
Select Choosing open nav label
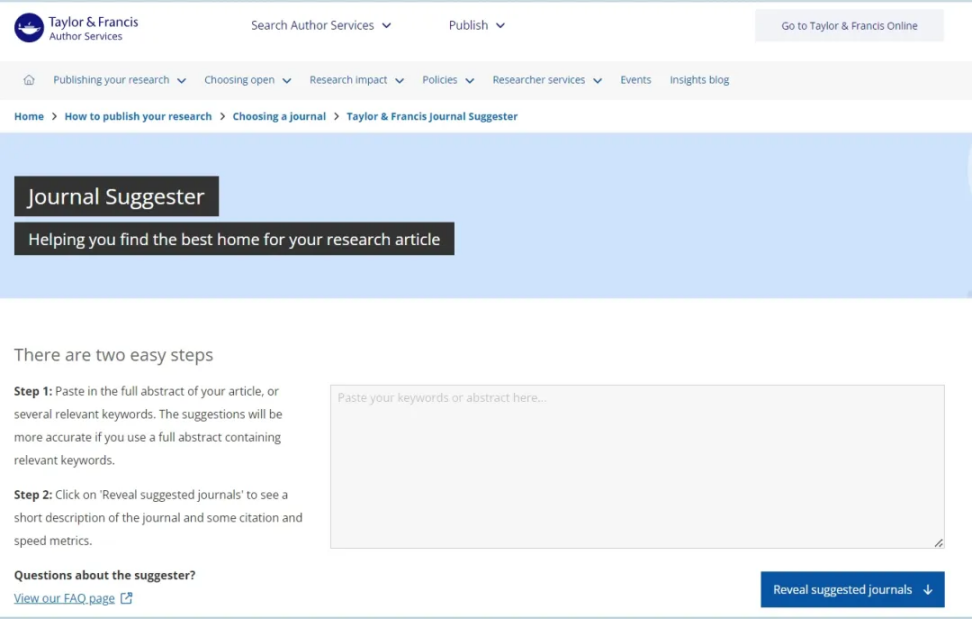(239, 80)
